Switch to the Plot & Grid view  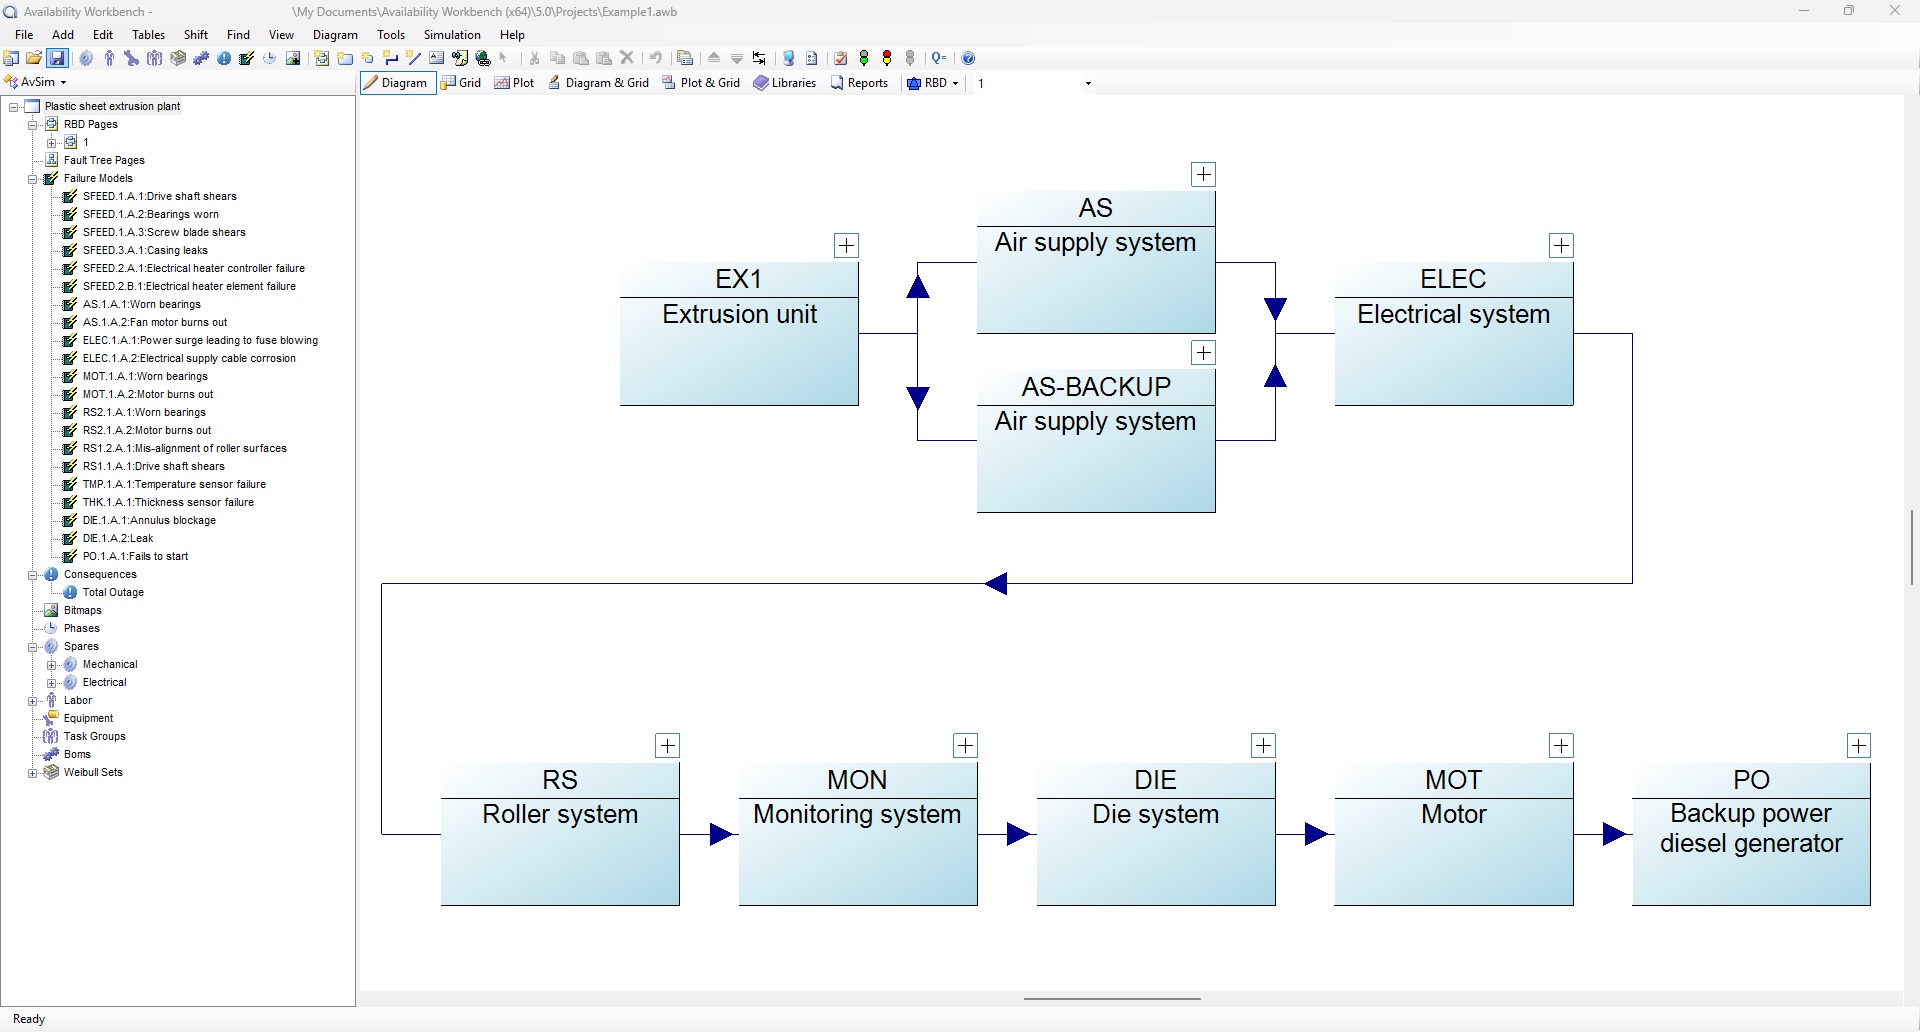701,83
